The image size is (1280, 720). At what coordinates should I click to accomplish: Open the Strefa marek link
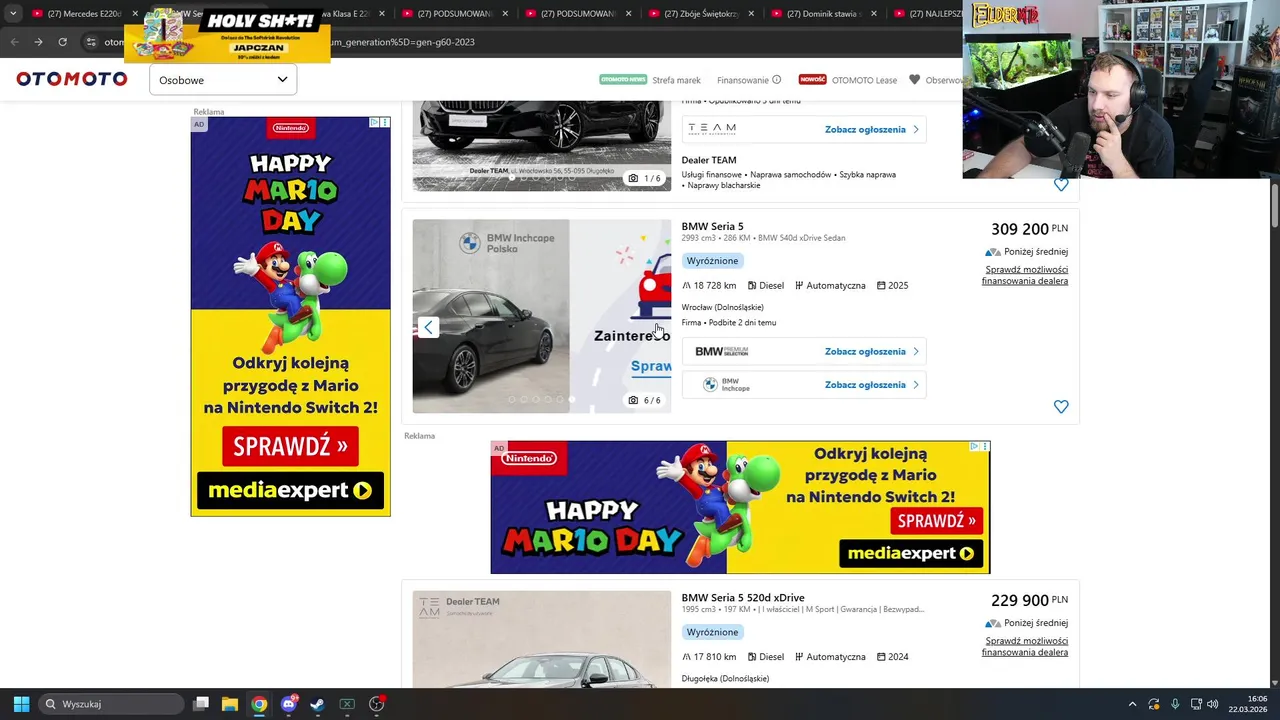[676, 80]
